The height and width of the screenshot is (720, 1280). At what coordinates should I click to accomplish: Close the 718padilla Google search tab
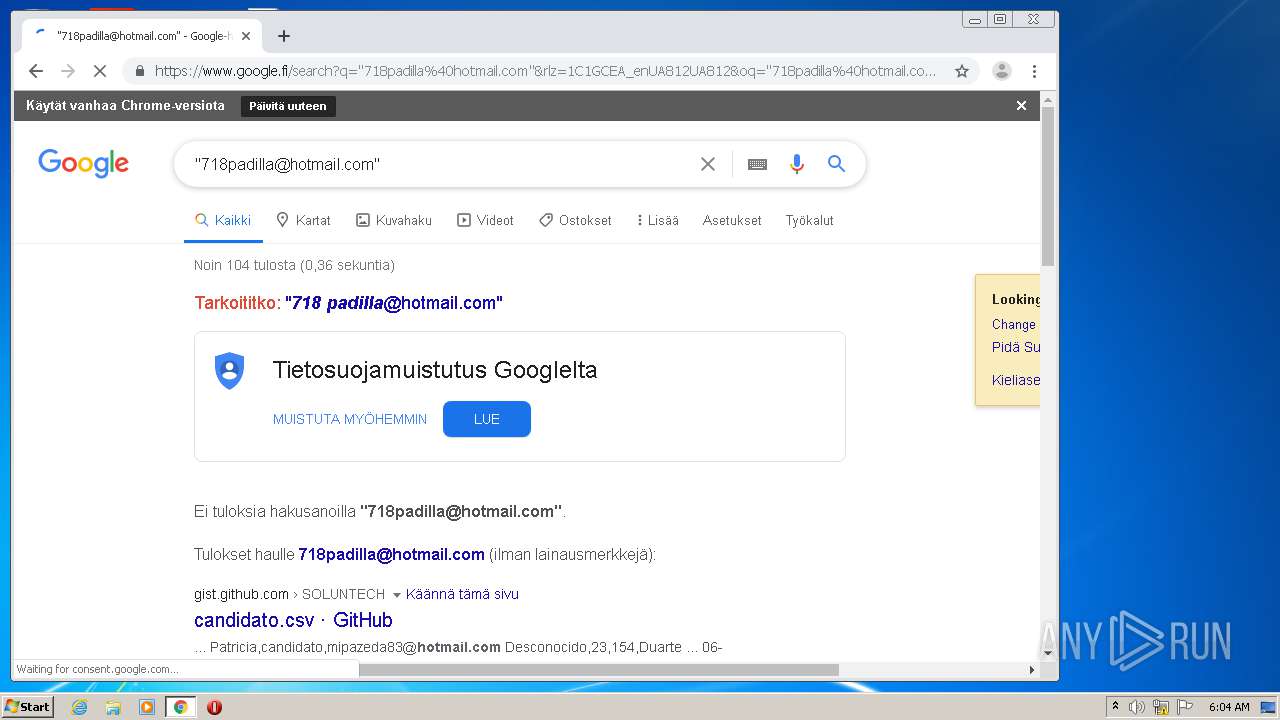(x=246, y=36)
